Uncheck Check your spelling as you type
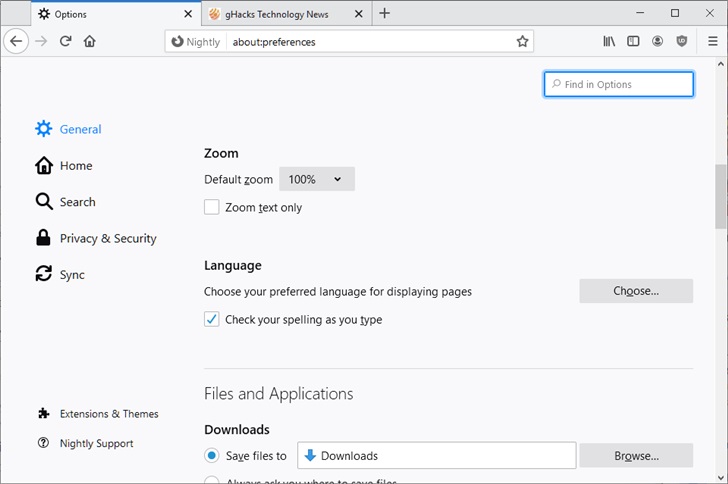The height and width of the screenshot is (484, 728). 211,320
